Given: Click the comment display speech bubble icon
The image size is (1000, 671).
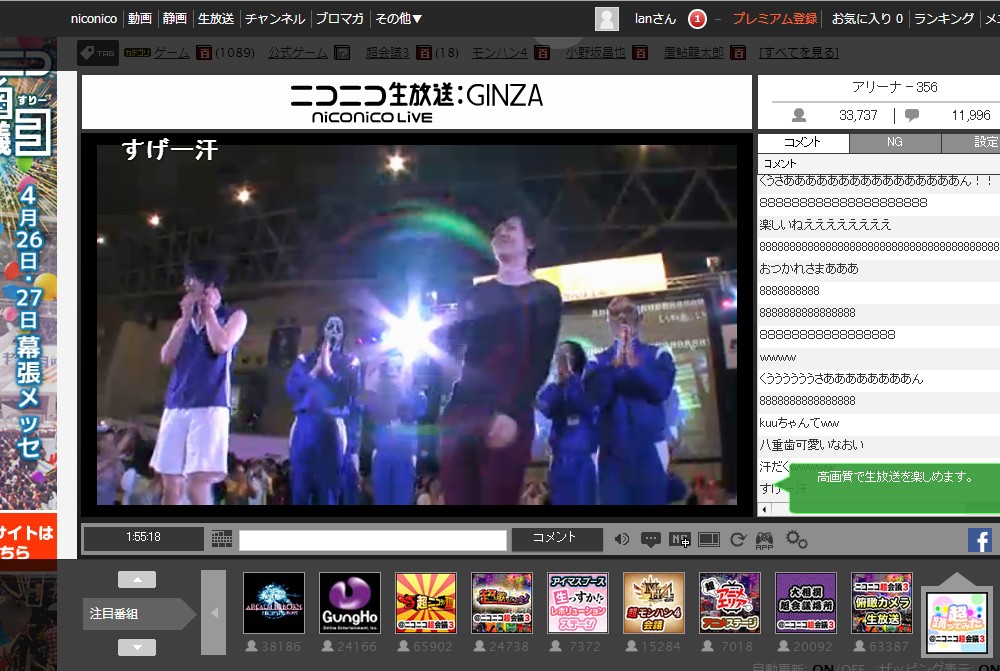Looking at the screenshot, I should [x=650, y=540].
